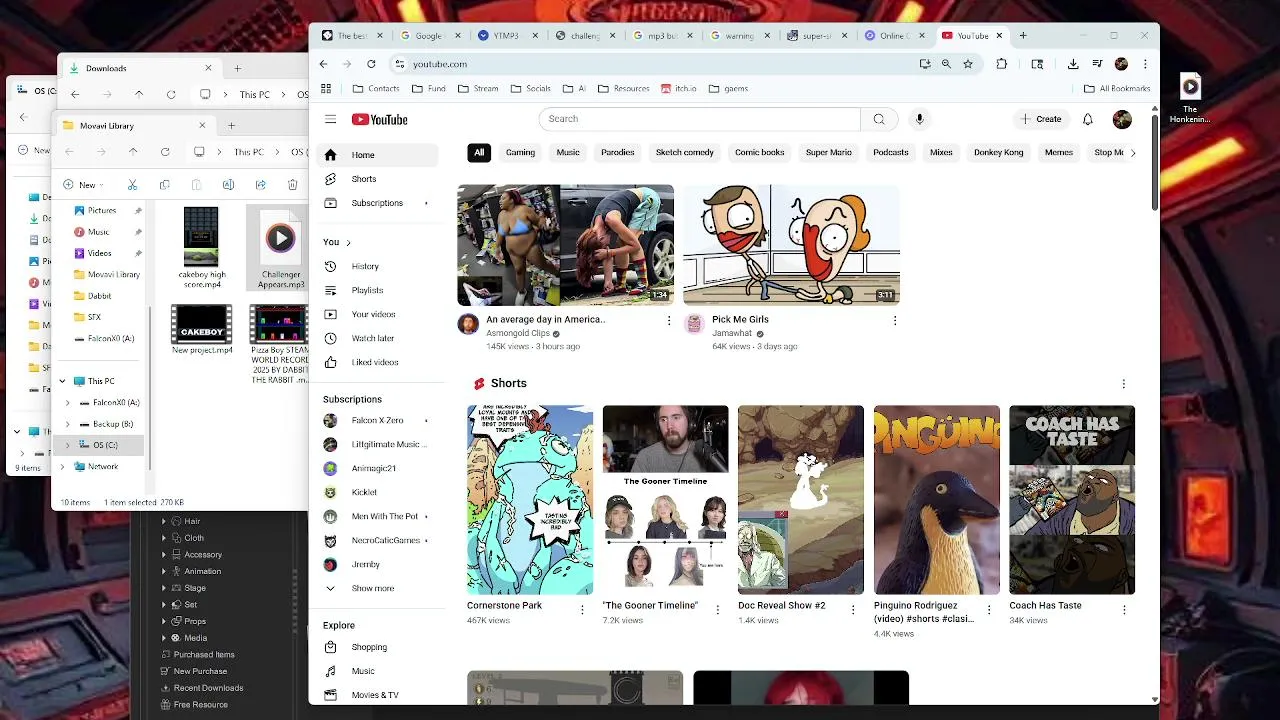
Task: Select the Gaming filter chip
Action: coord(520,153)
